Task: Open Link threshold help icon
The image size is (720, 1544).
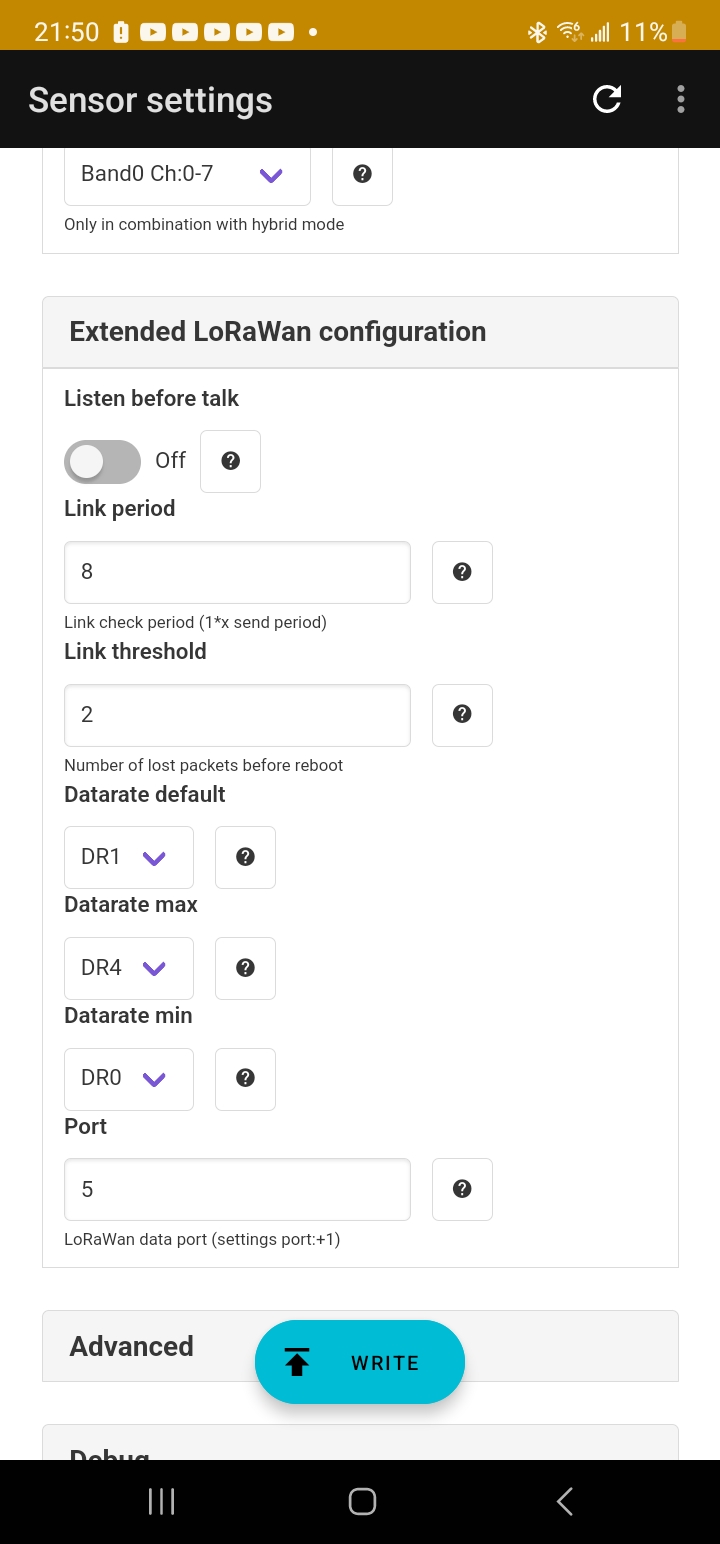Action: pyautogui.click(x=462, y=714)
